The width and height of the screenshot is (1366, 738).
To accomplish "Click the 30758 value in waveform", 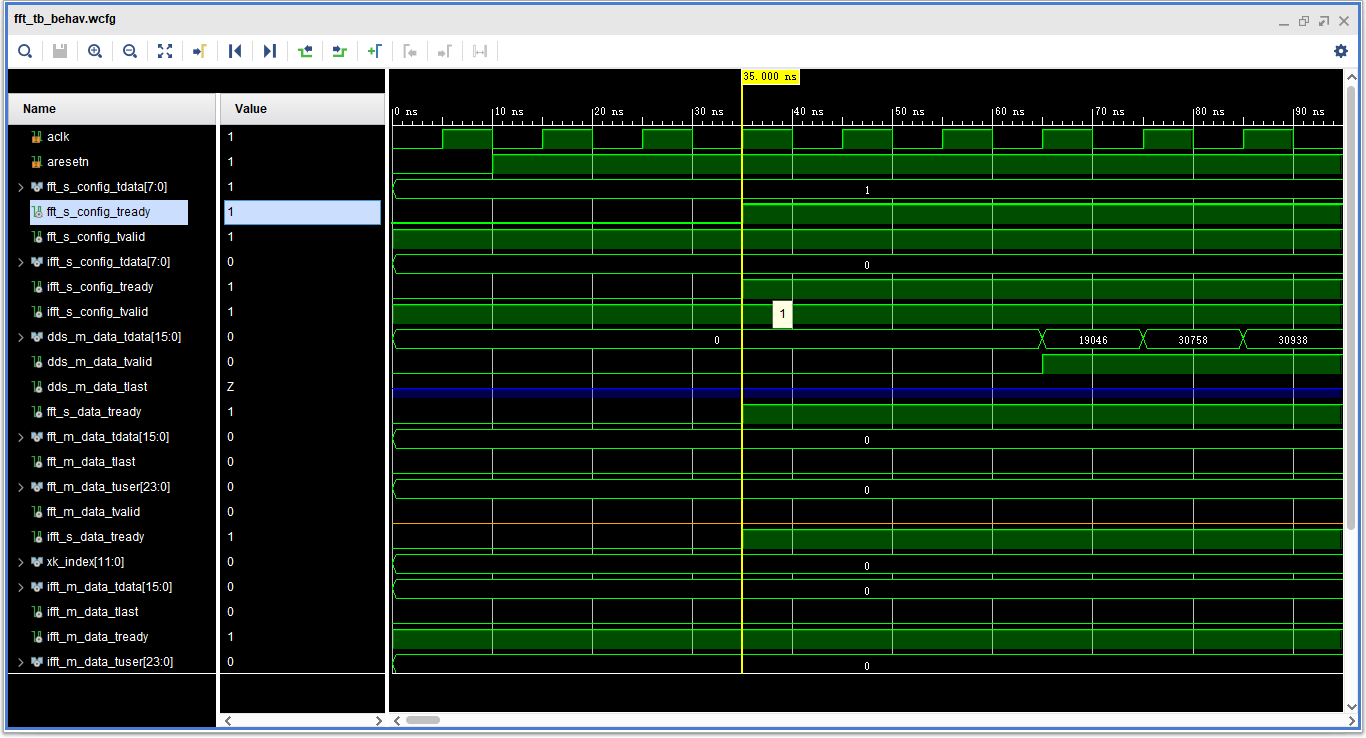I will tap(1192, 340).
